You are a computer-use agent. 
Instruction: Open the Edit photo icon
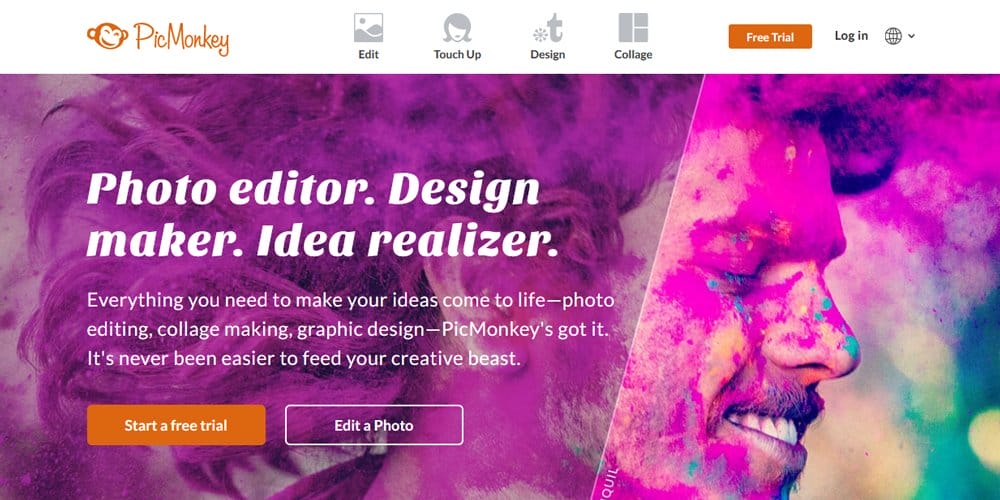[x=368, y=28]
